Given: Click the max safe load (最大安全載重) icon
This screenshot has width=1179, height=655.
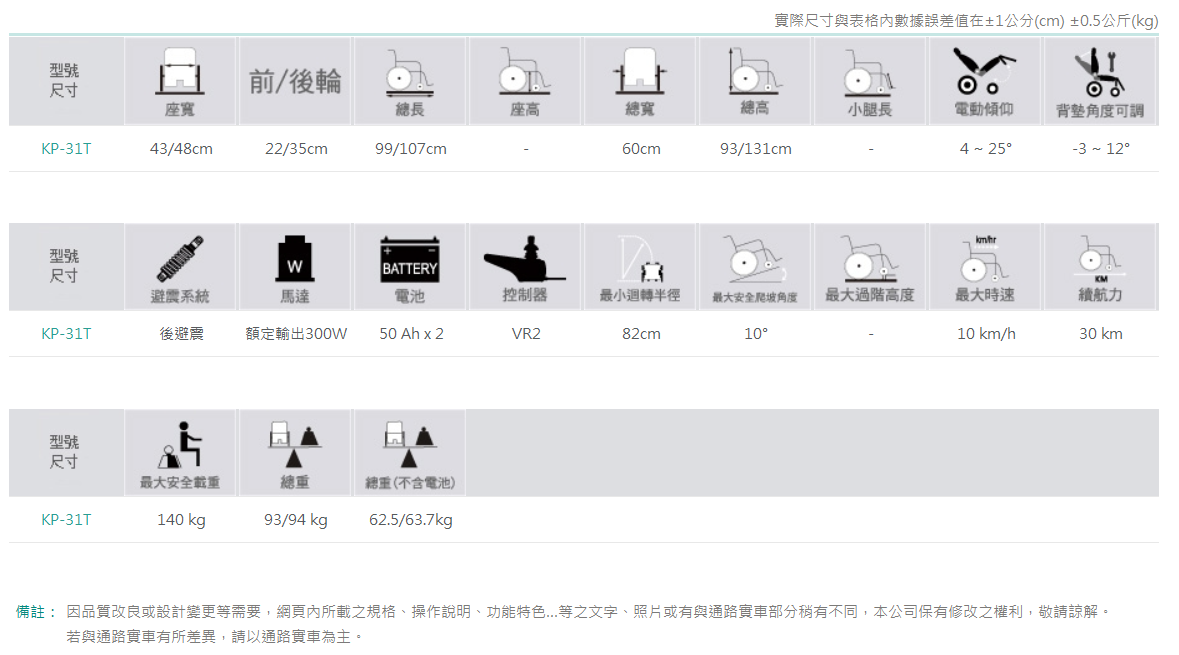Looking at the screenshot, I should point(180,444).
